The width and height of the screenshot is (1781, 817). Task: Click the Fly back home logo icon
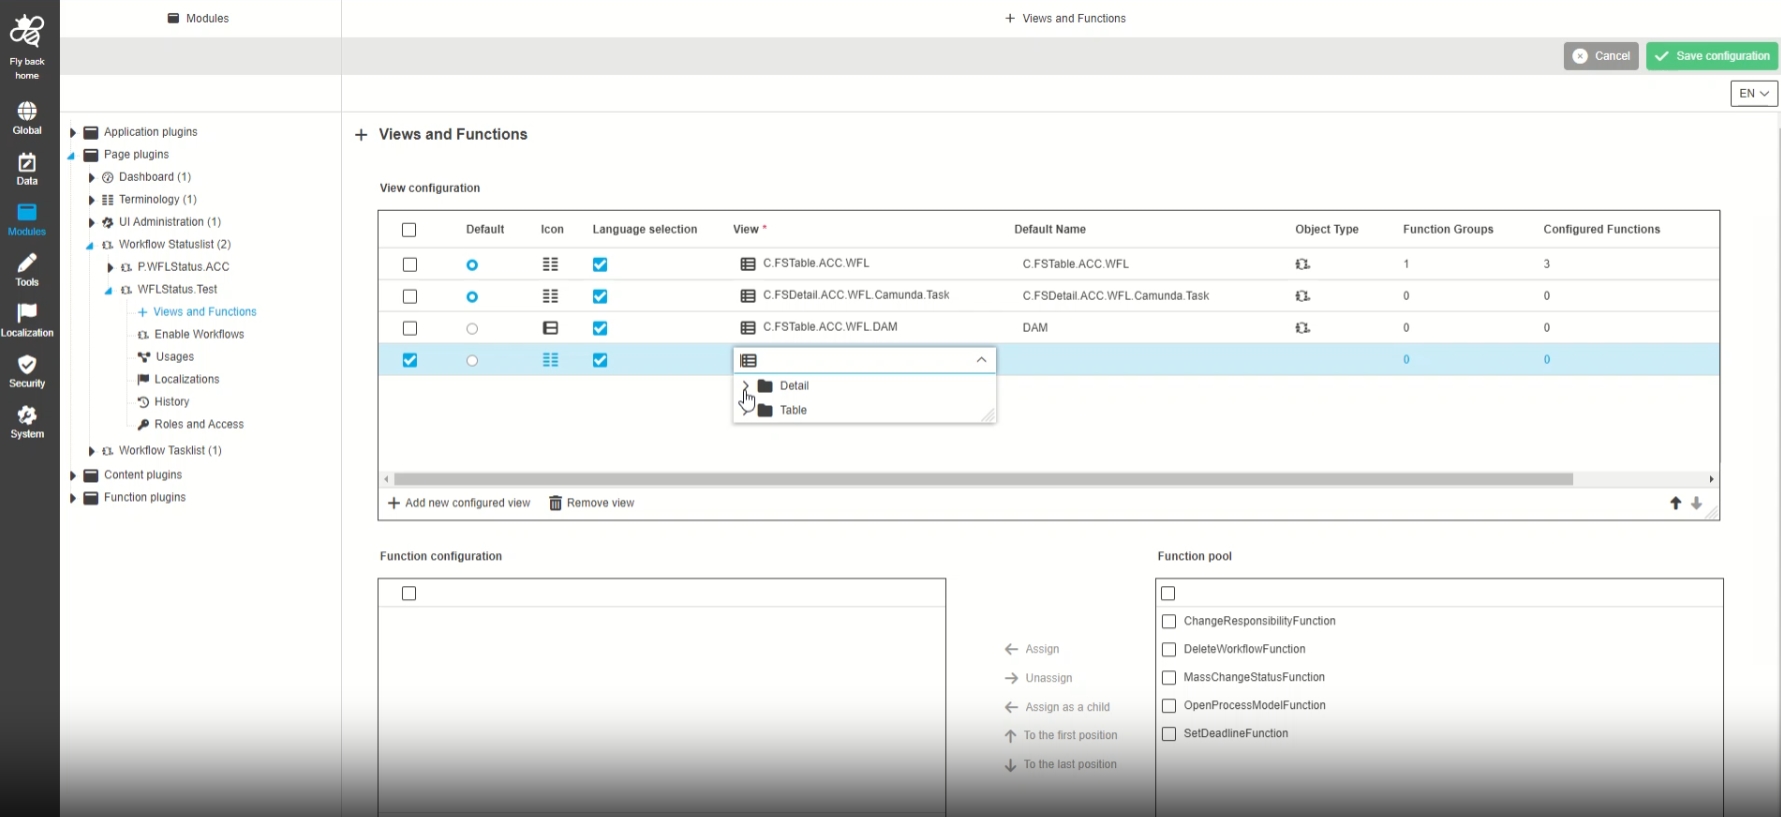click(27, 32)
